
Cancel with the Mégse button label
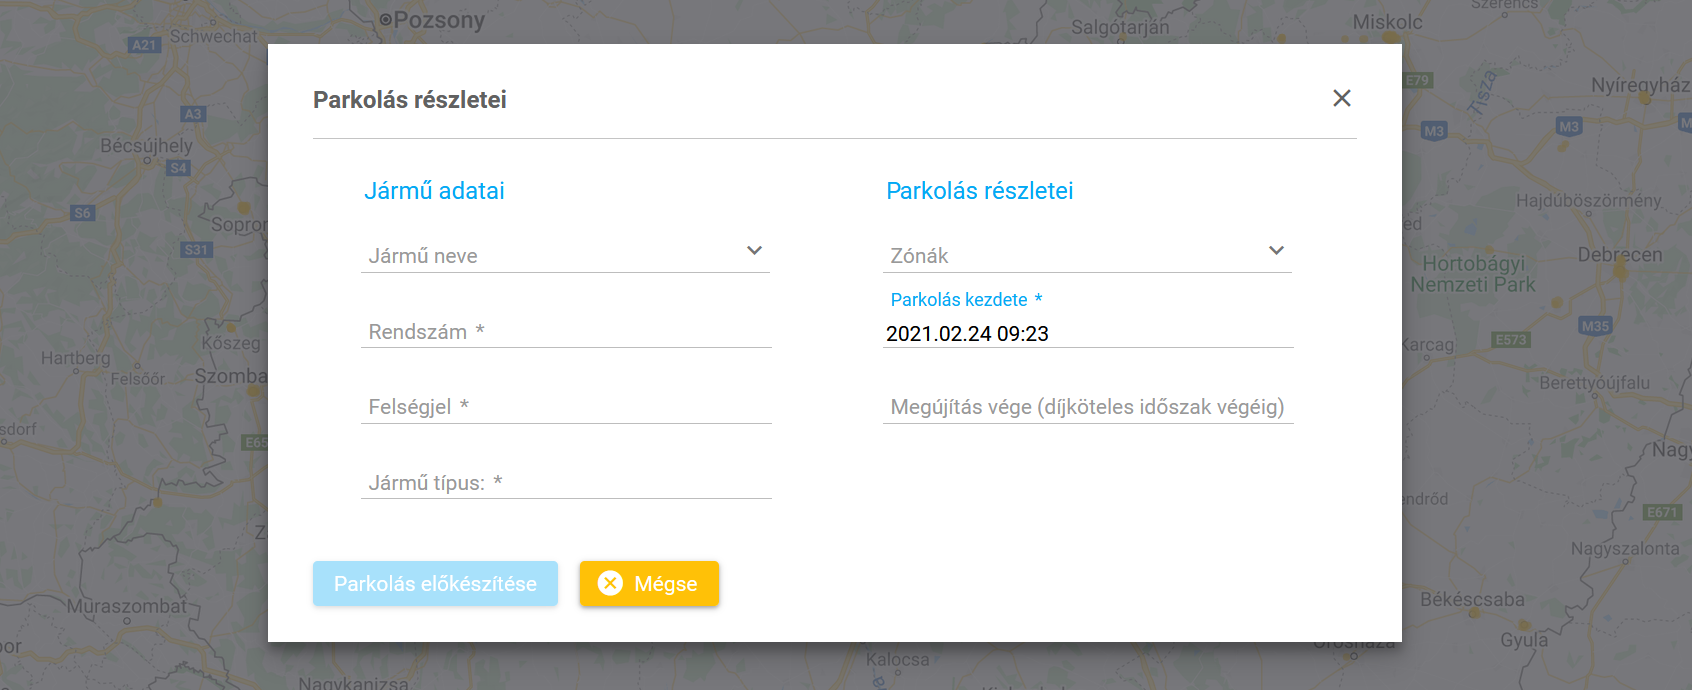coord(665,584)
